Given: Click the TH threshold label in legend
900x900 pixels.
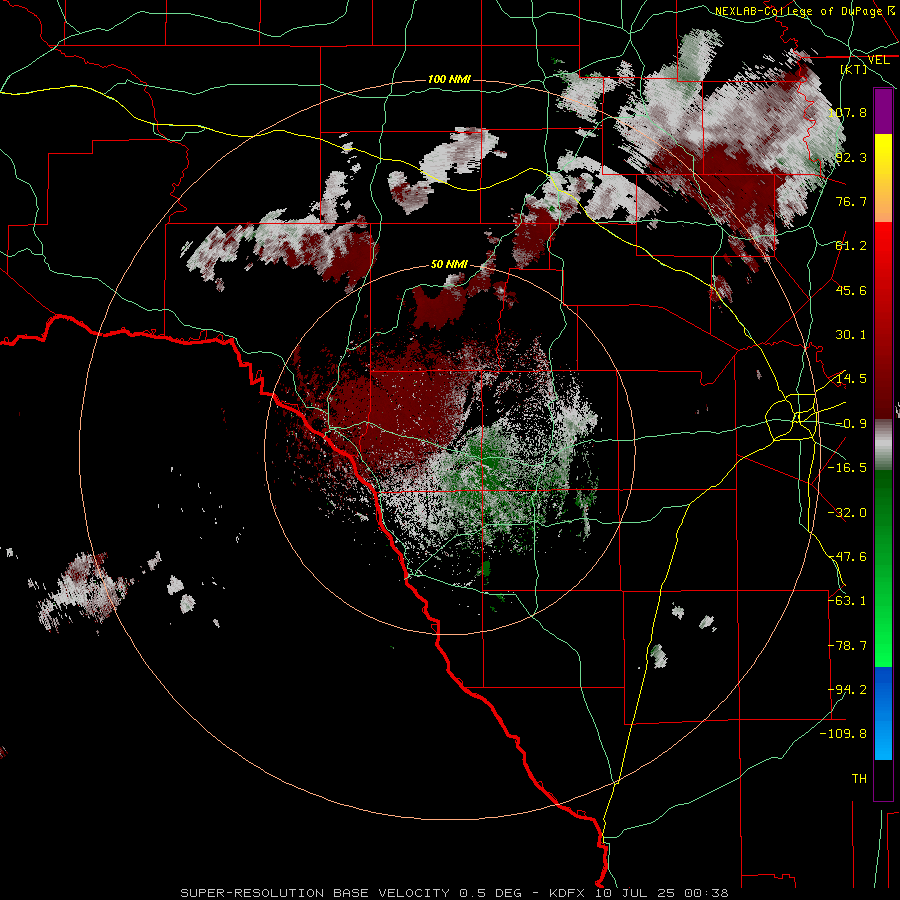Looking at the screenshot, I should click(859, 778).
